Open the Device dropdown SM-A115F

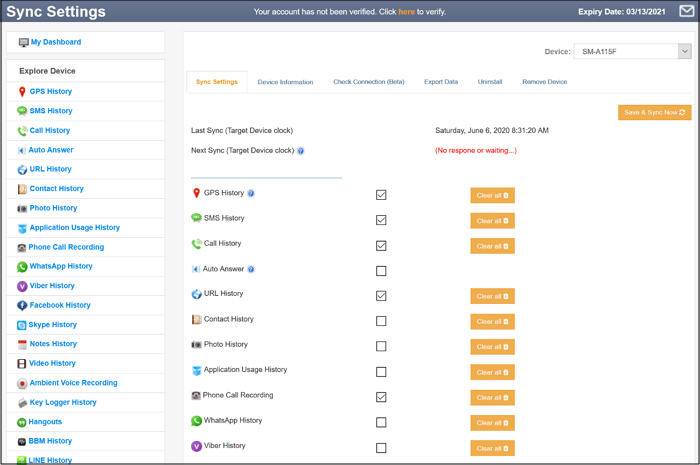pos(633,51)
